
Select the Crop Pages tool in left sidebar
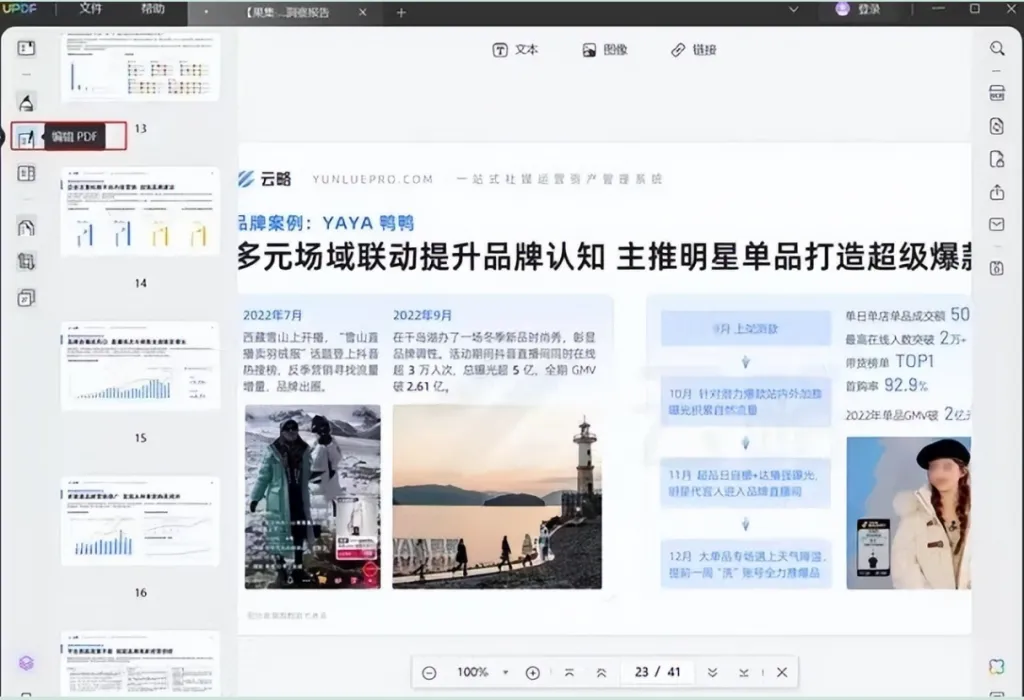[26, 262]
